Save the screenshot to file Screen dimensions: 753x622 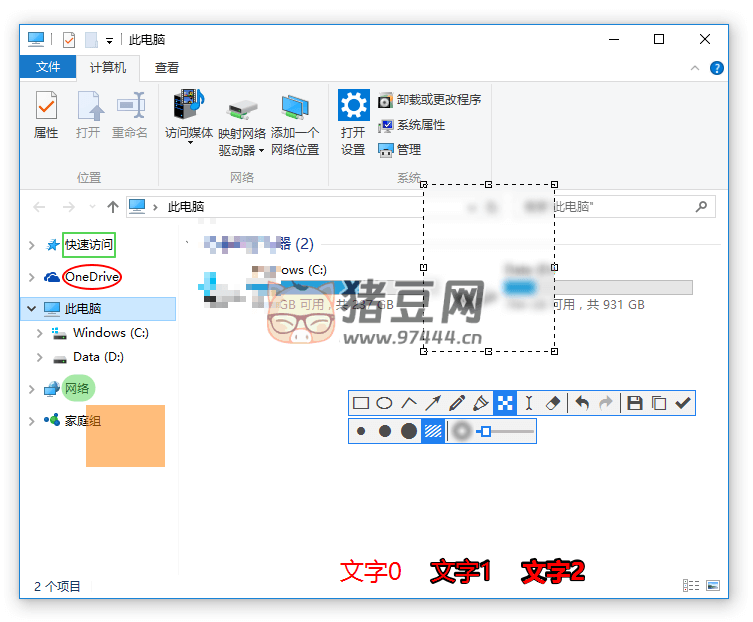(635, 403)
